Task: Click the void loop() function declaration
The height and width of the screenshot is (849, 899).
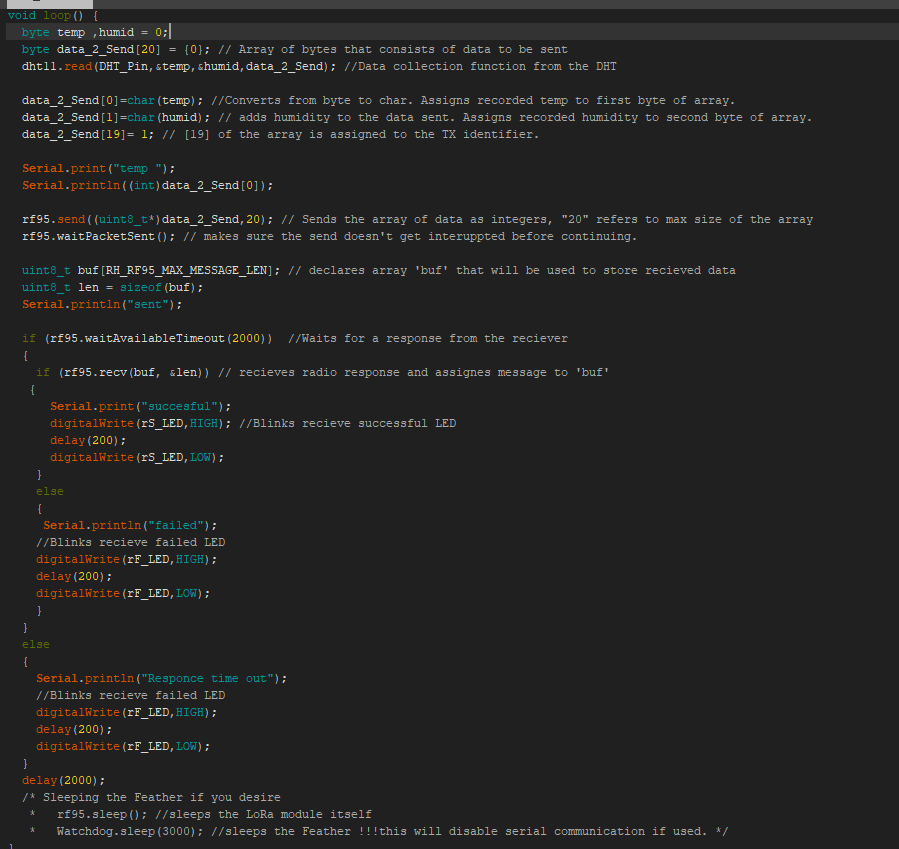Action: [52, 16]
